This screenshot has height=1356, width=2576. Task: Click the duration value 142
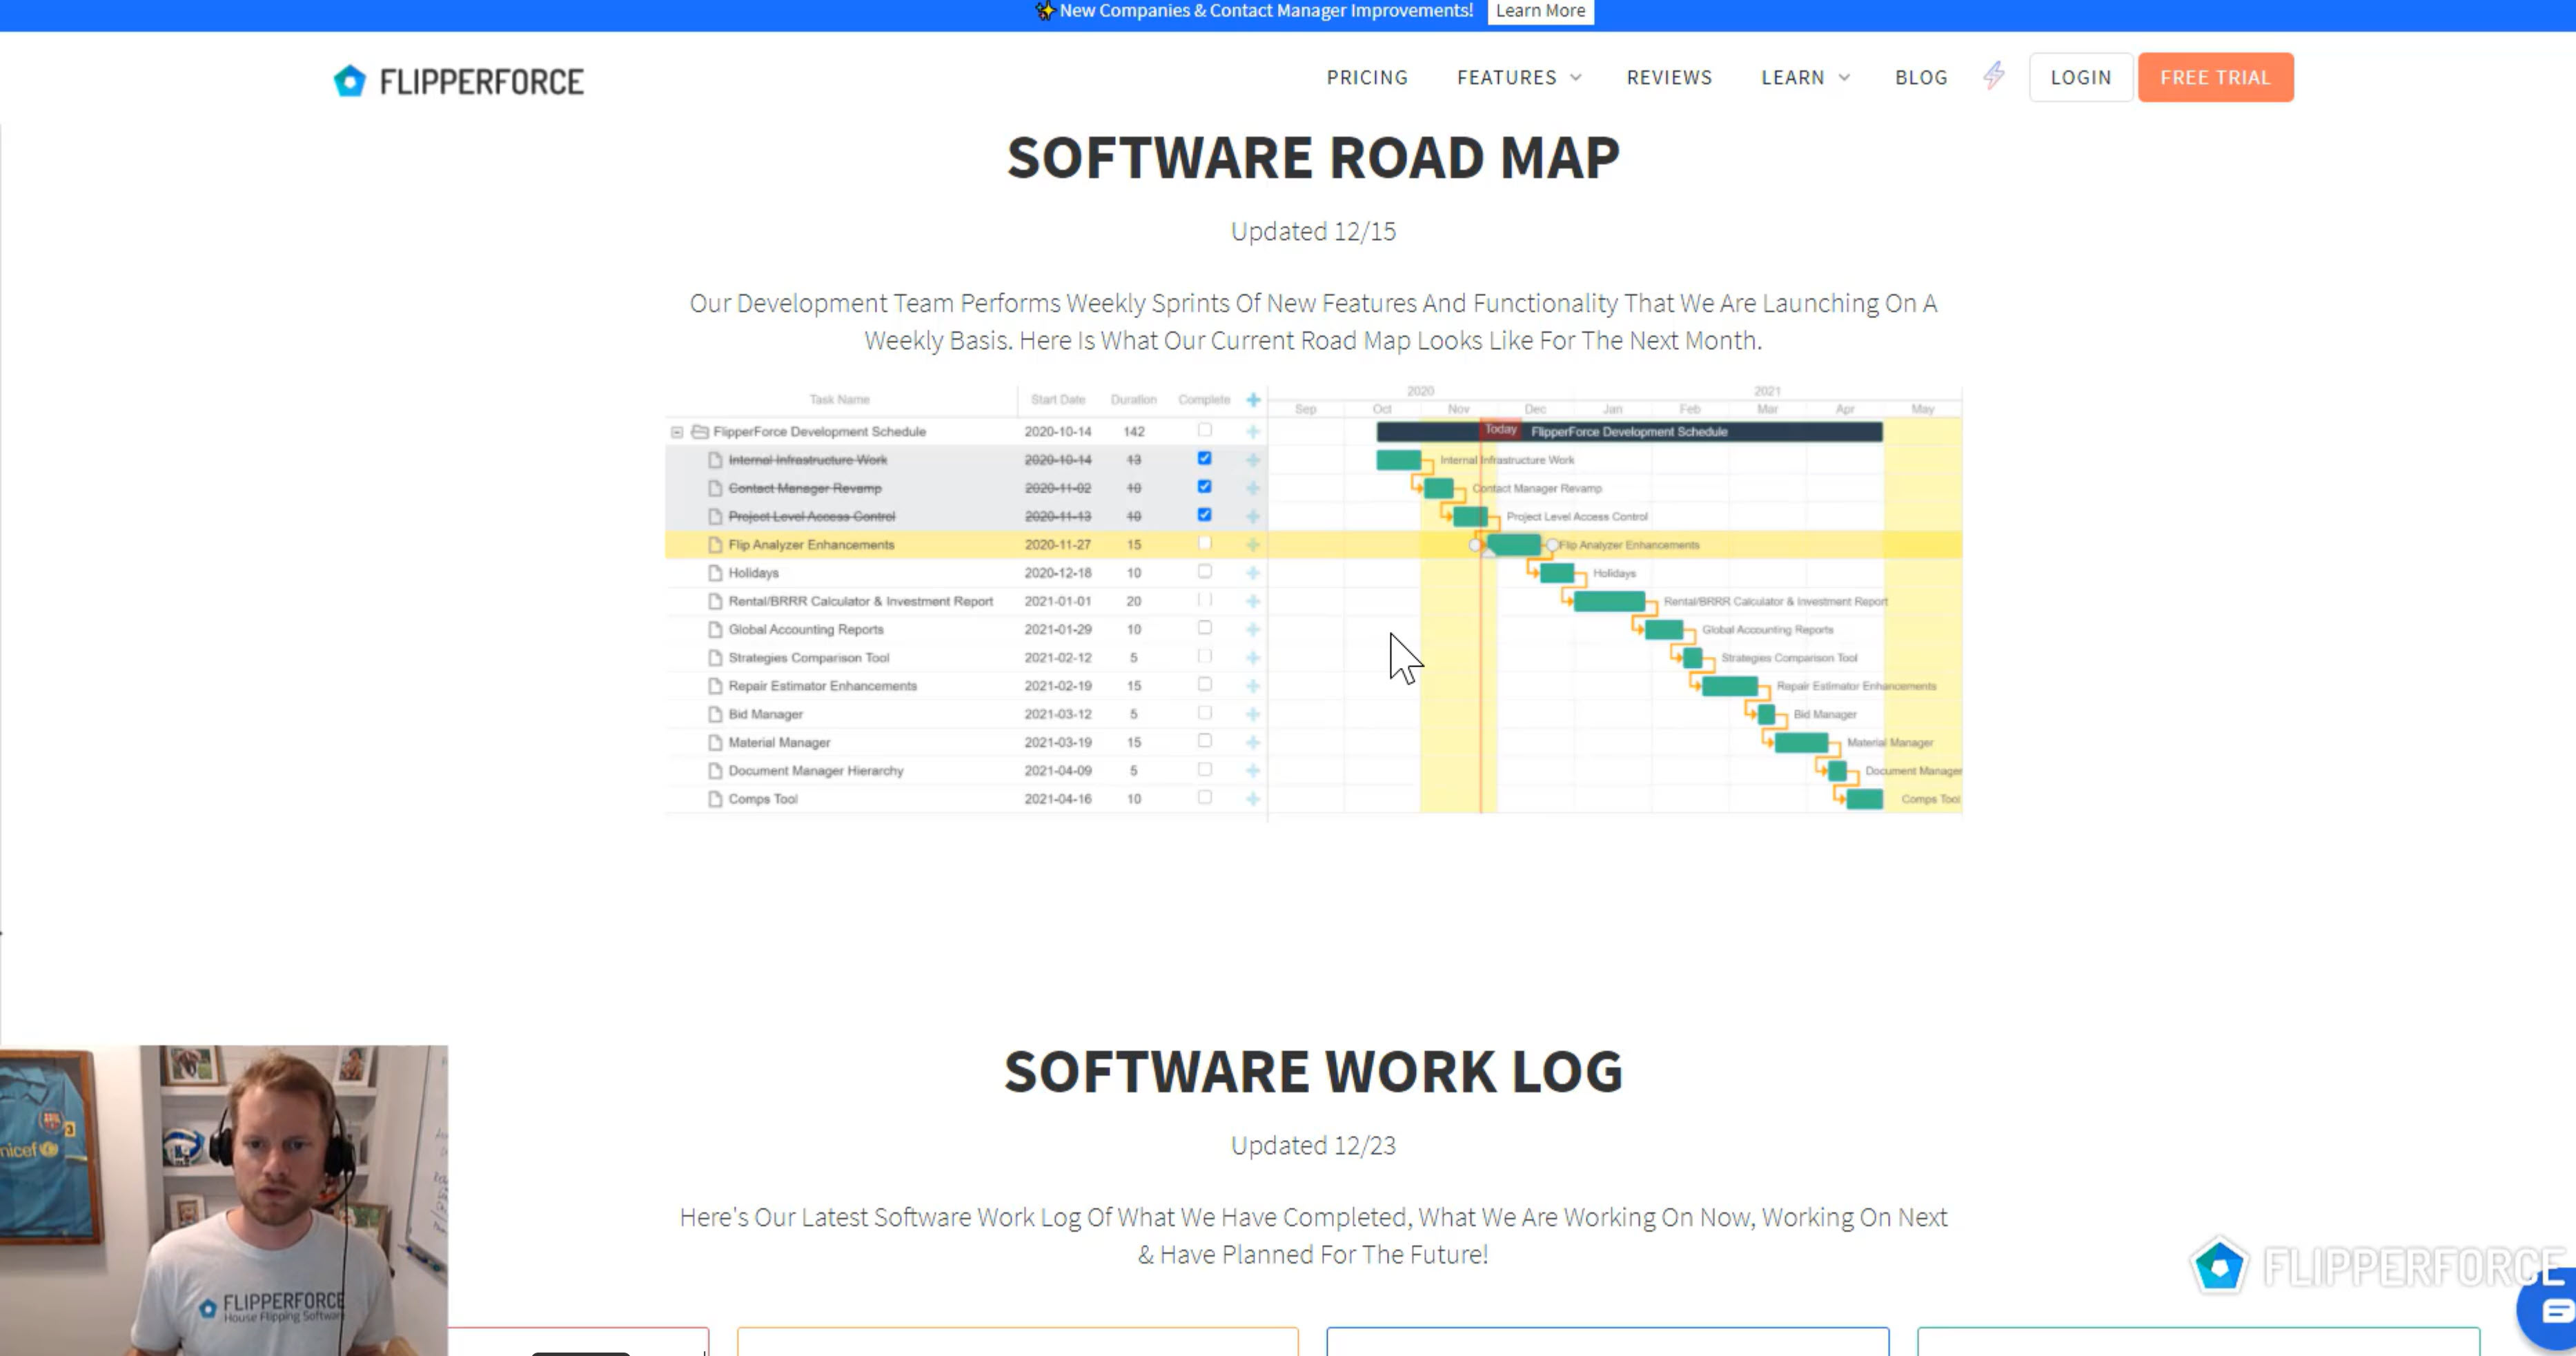click(1133, 431)
